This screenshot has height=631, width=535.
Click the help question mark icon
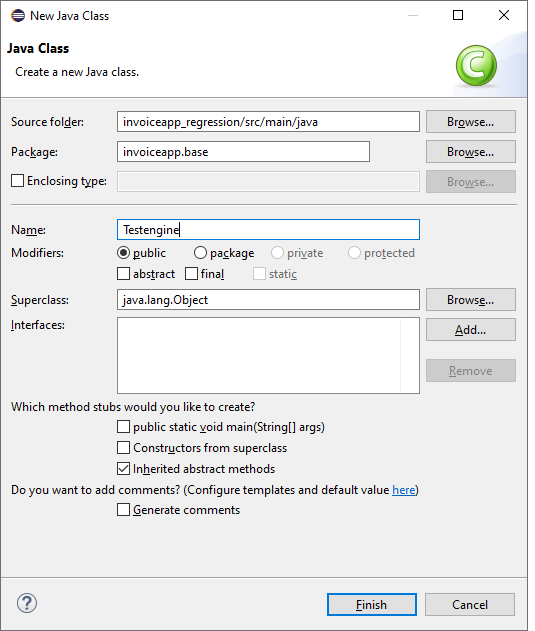(27, 603)
